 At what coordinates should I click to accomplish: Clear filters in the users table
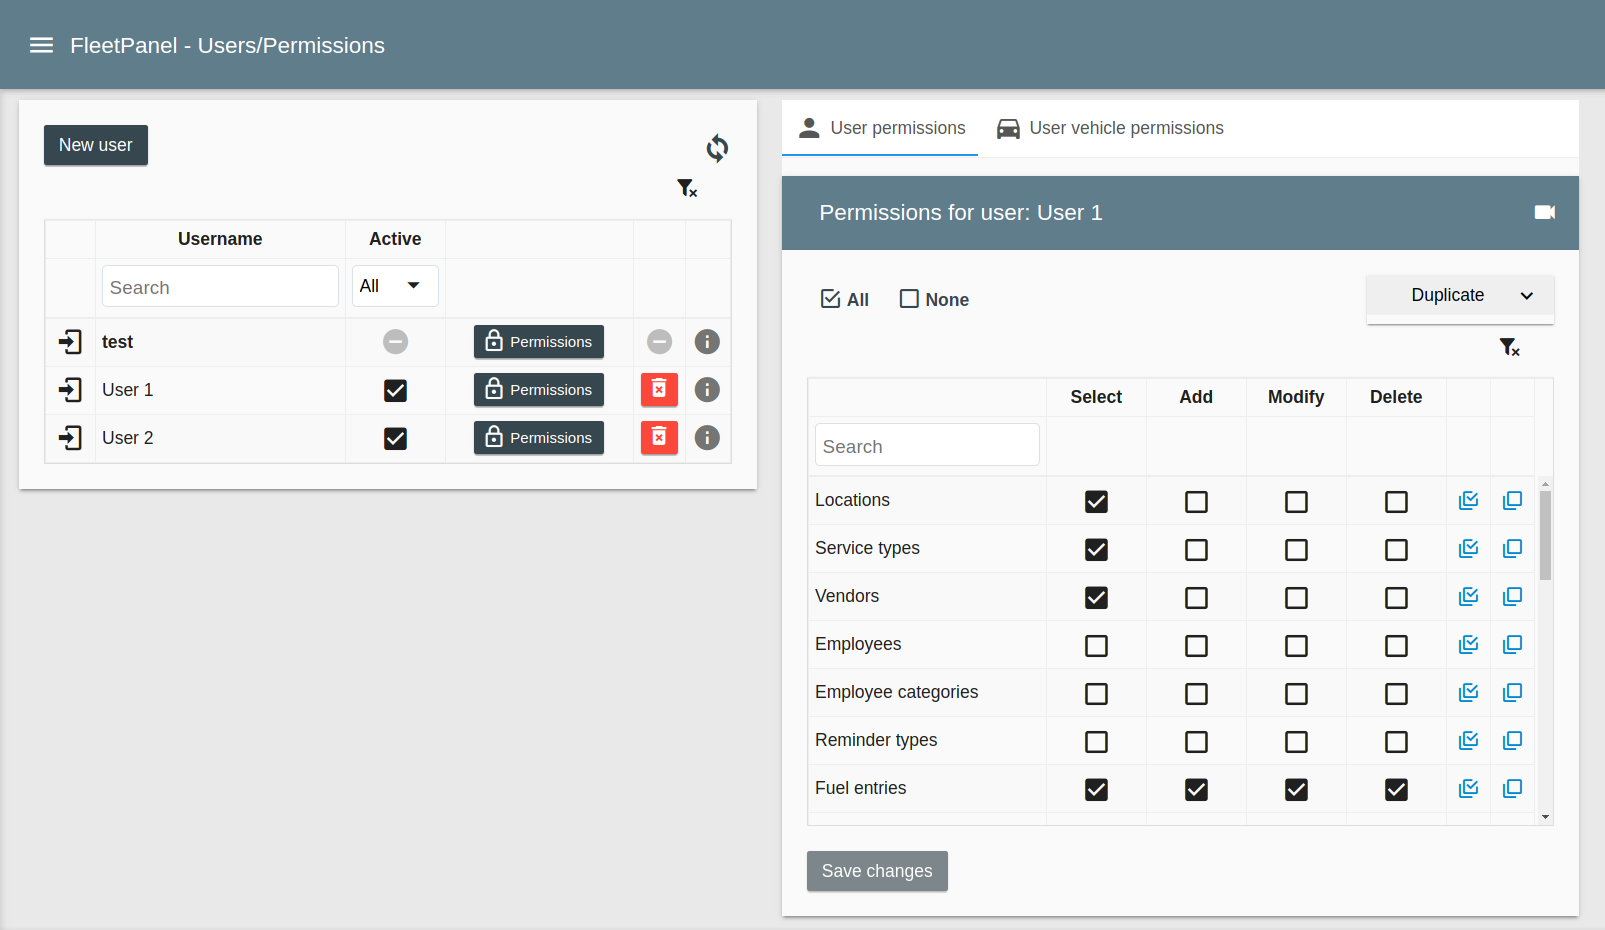pyautogui.click(x=687, y=188)
